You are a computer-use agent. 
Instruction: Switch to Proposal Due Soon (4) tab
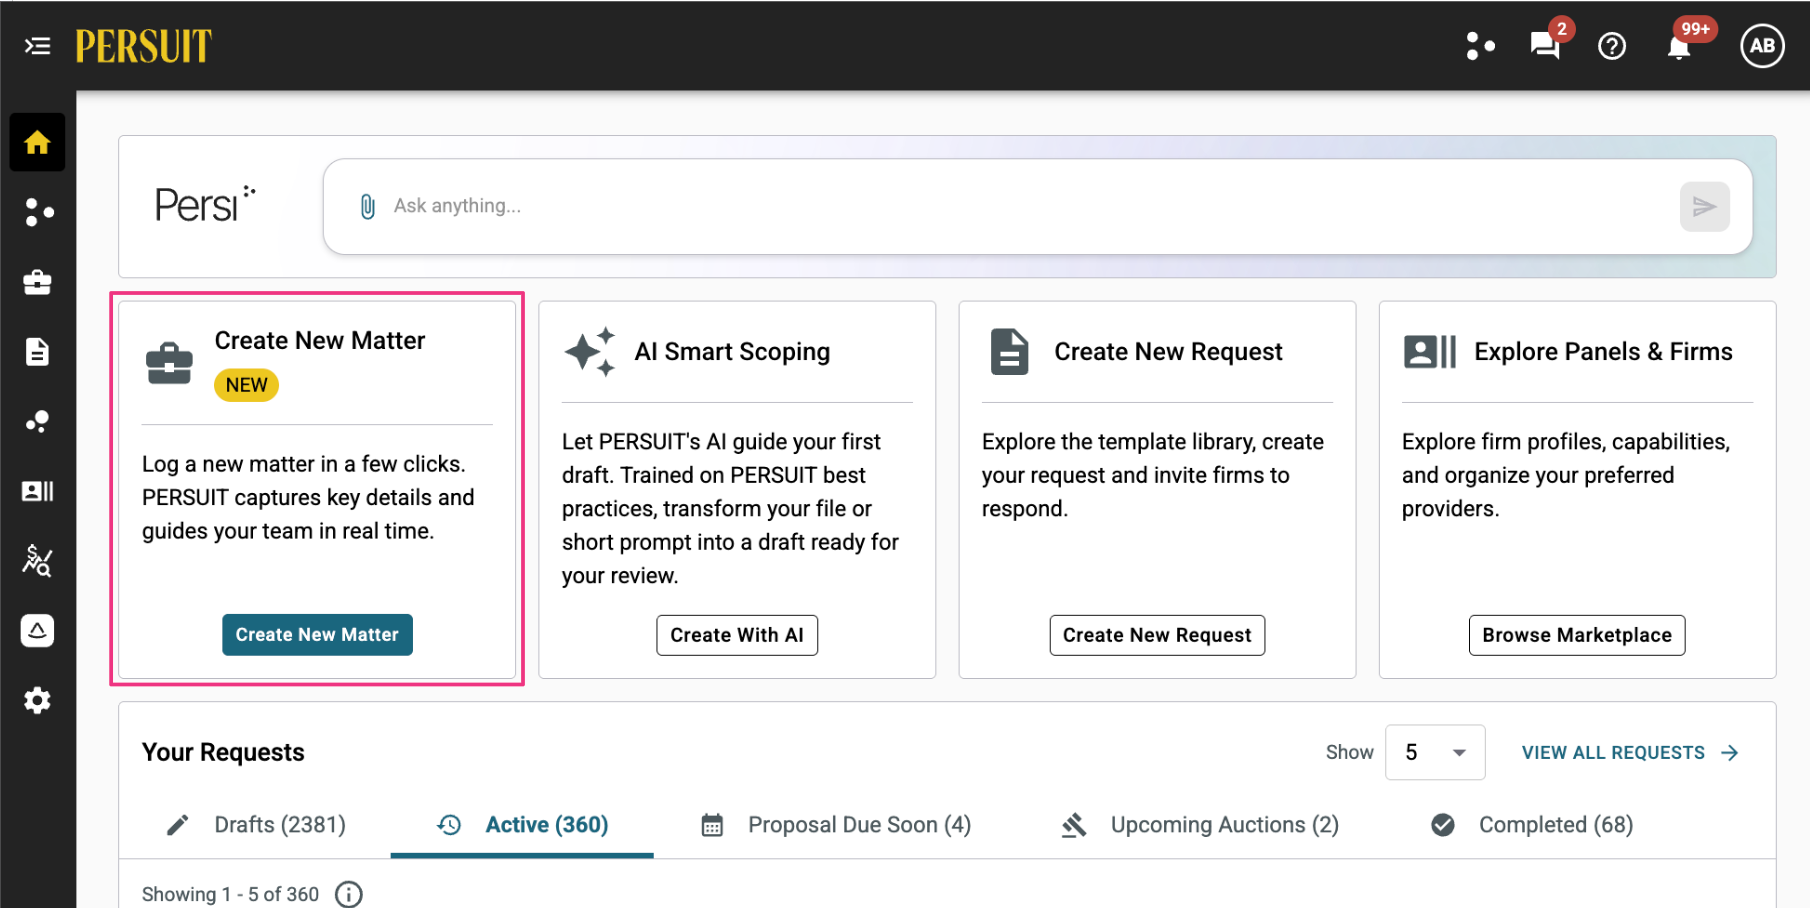pyautogui.click(x=836, y=825)
